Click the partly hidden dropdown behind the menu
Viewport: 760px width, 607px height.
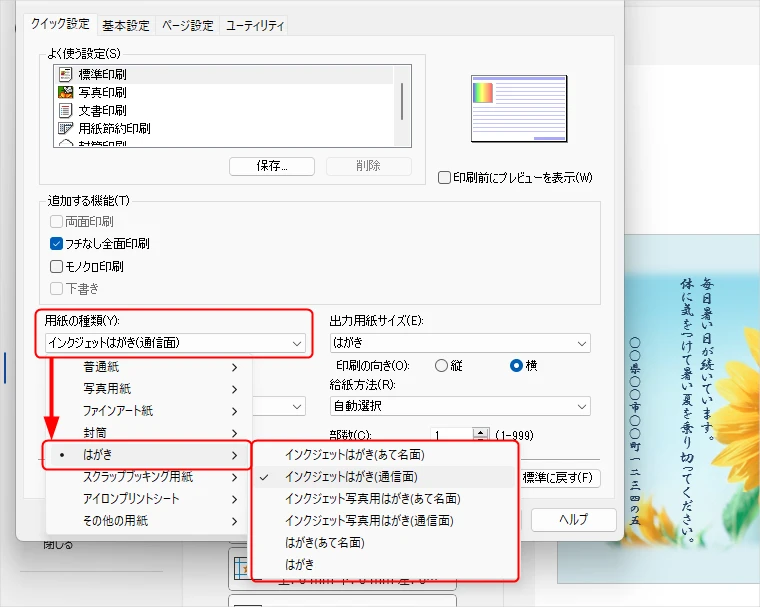(x=279, y=406)
